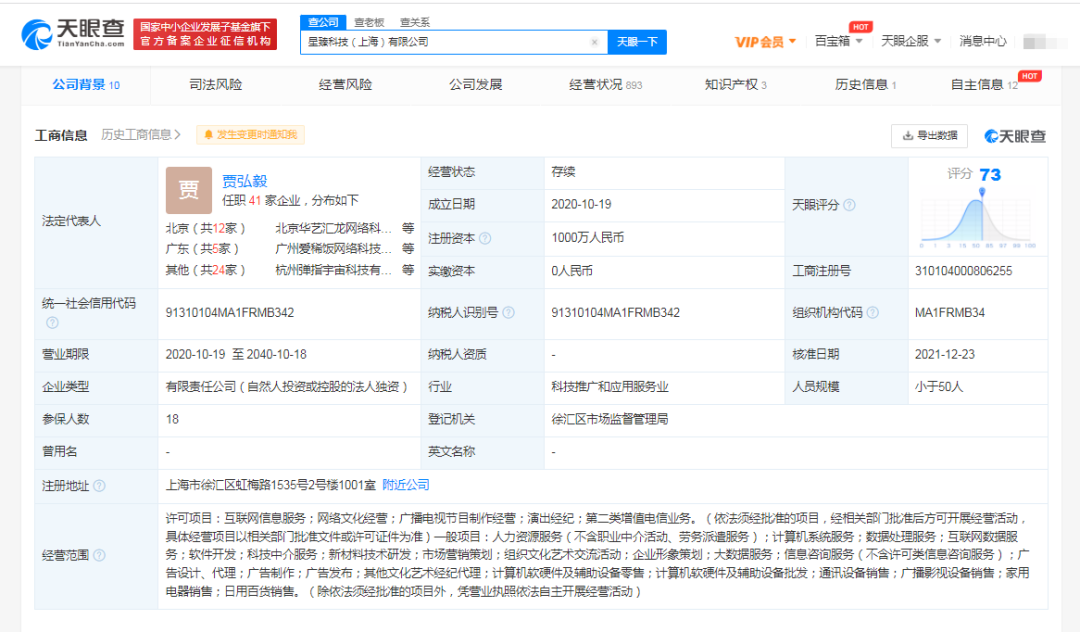Click the 天眼查 logo beside the export button
This screenshot has width=1080, height=632.
(1015, 136)
